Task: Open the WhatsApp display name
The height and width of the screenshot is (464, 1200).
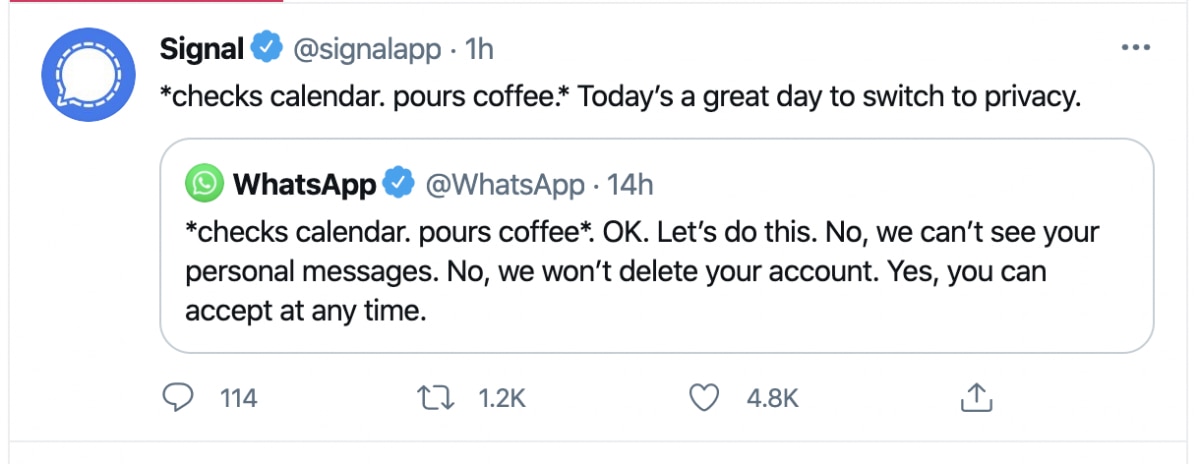Action: (304, 184)
